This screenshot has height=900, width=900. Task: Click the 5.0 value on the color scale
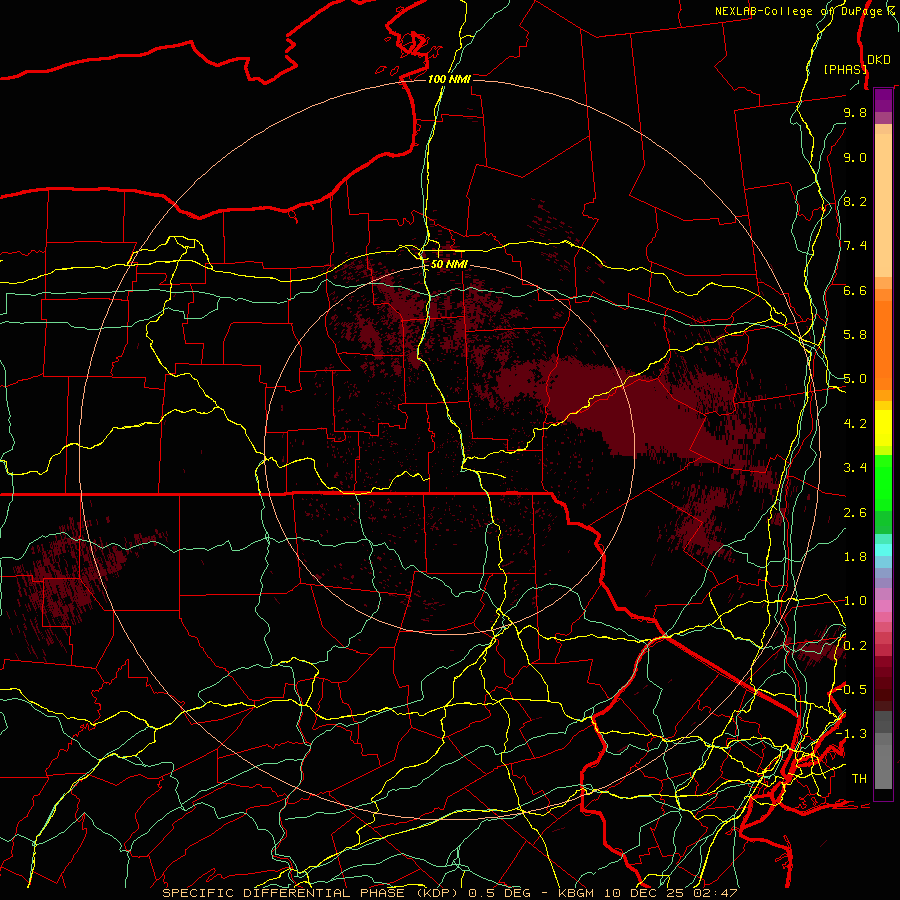pyautogui.click(x=855, y=379)
